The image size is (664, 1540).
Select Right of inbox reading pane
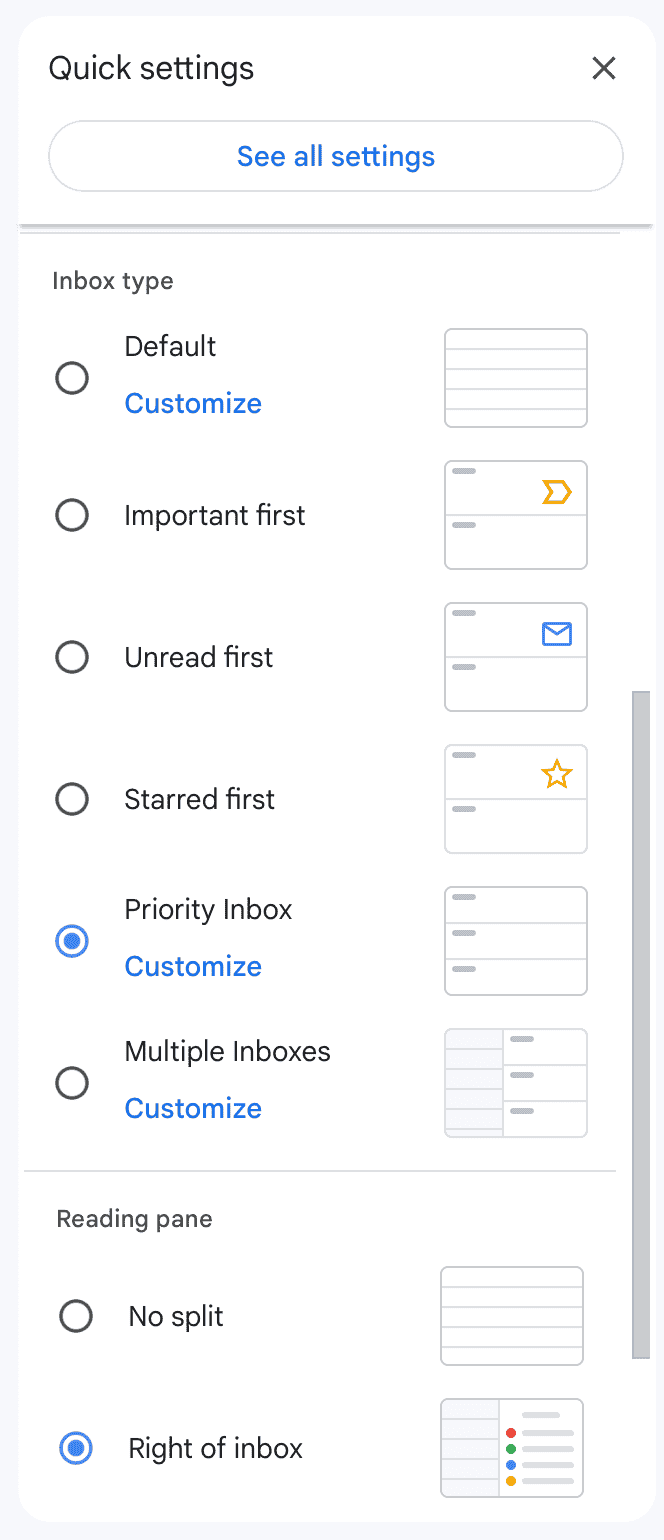(x=75, y=1447)
